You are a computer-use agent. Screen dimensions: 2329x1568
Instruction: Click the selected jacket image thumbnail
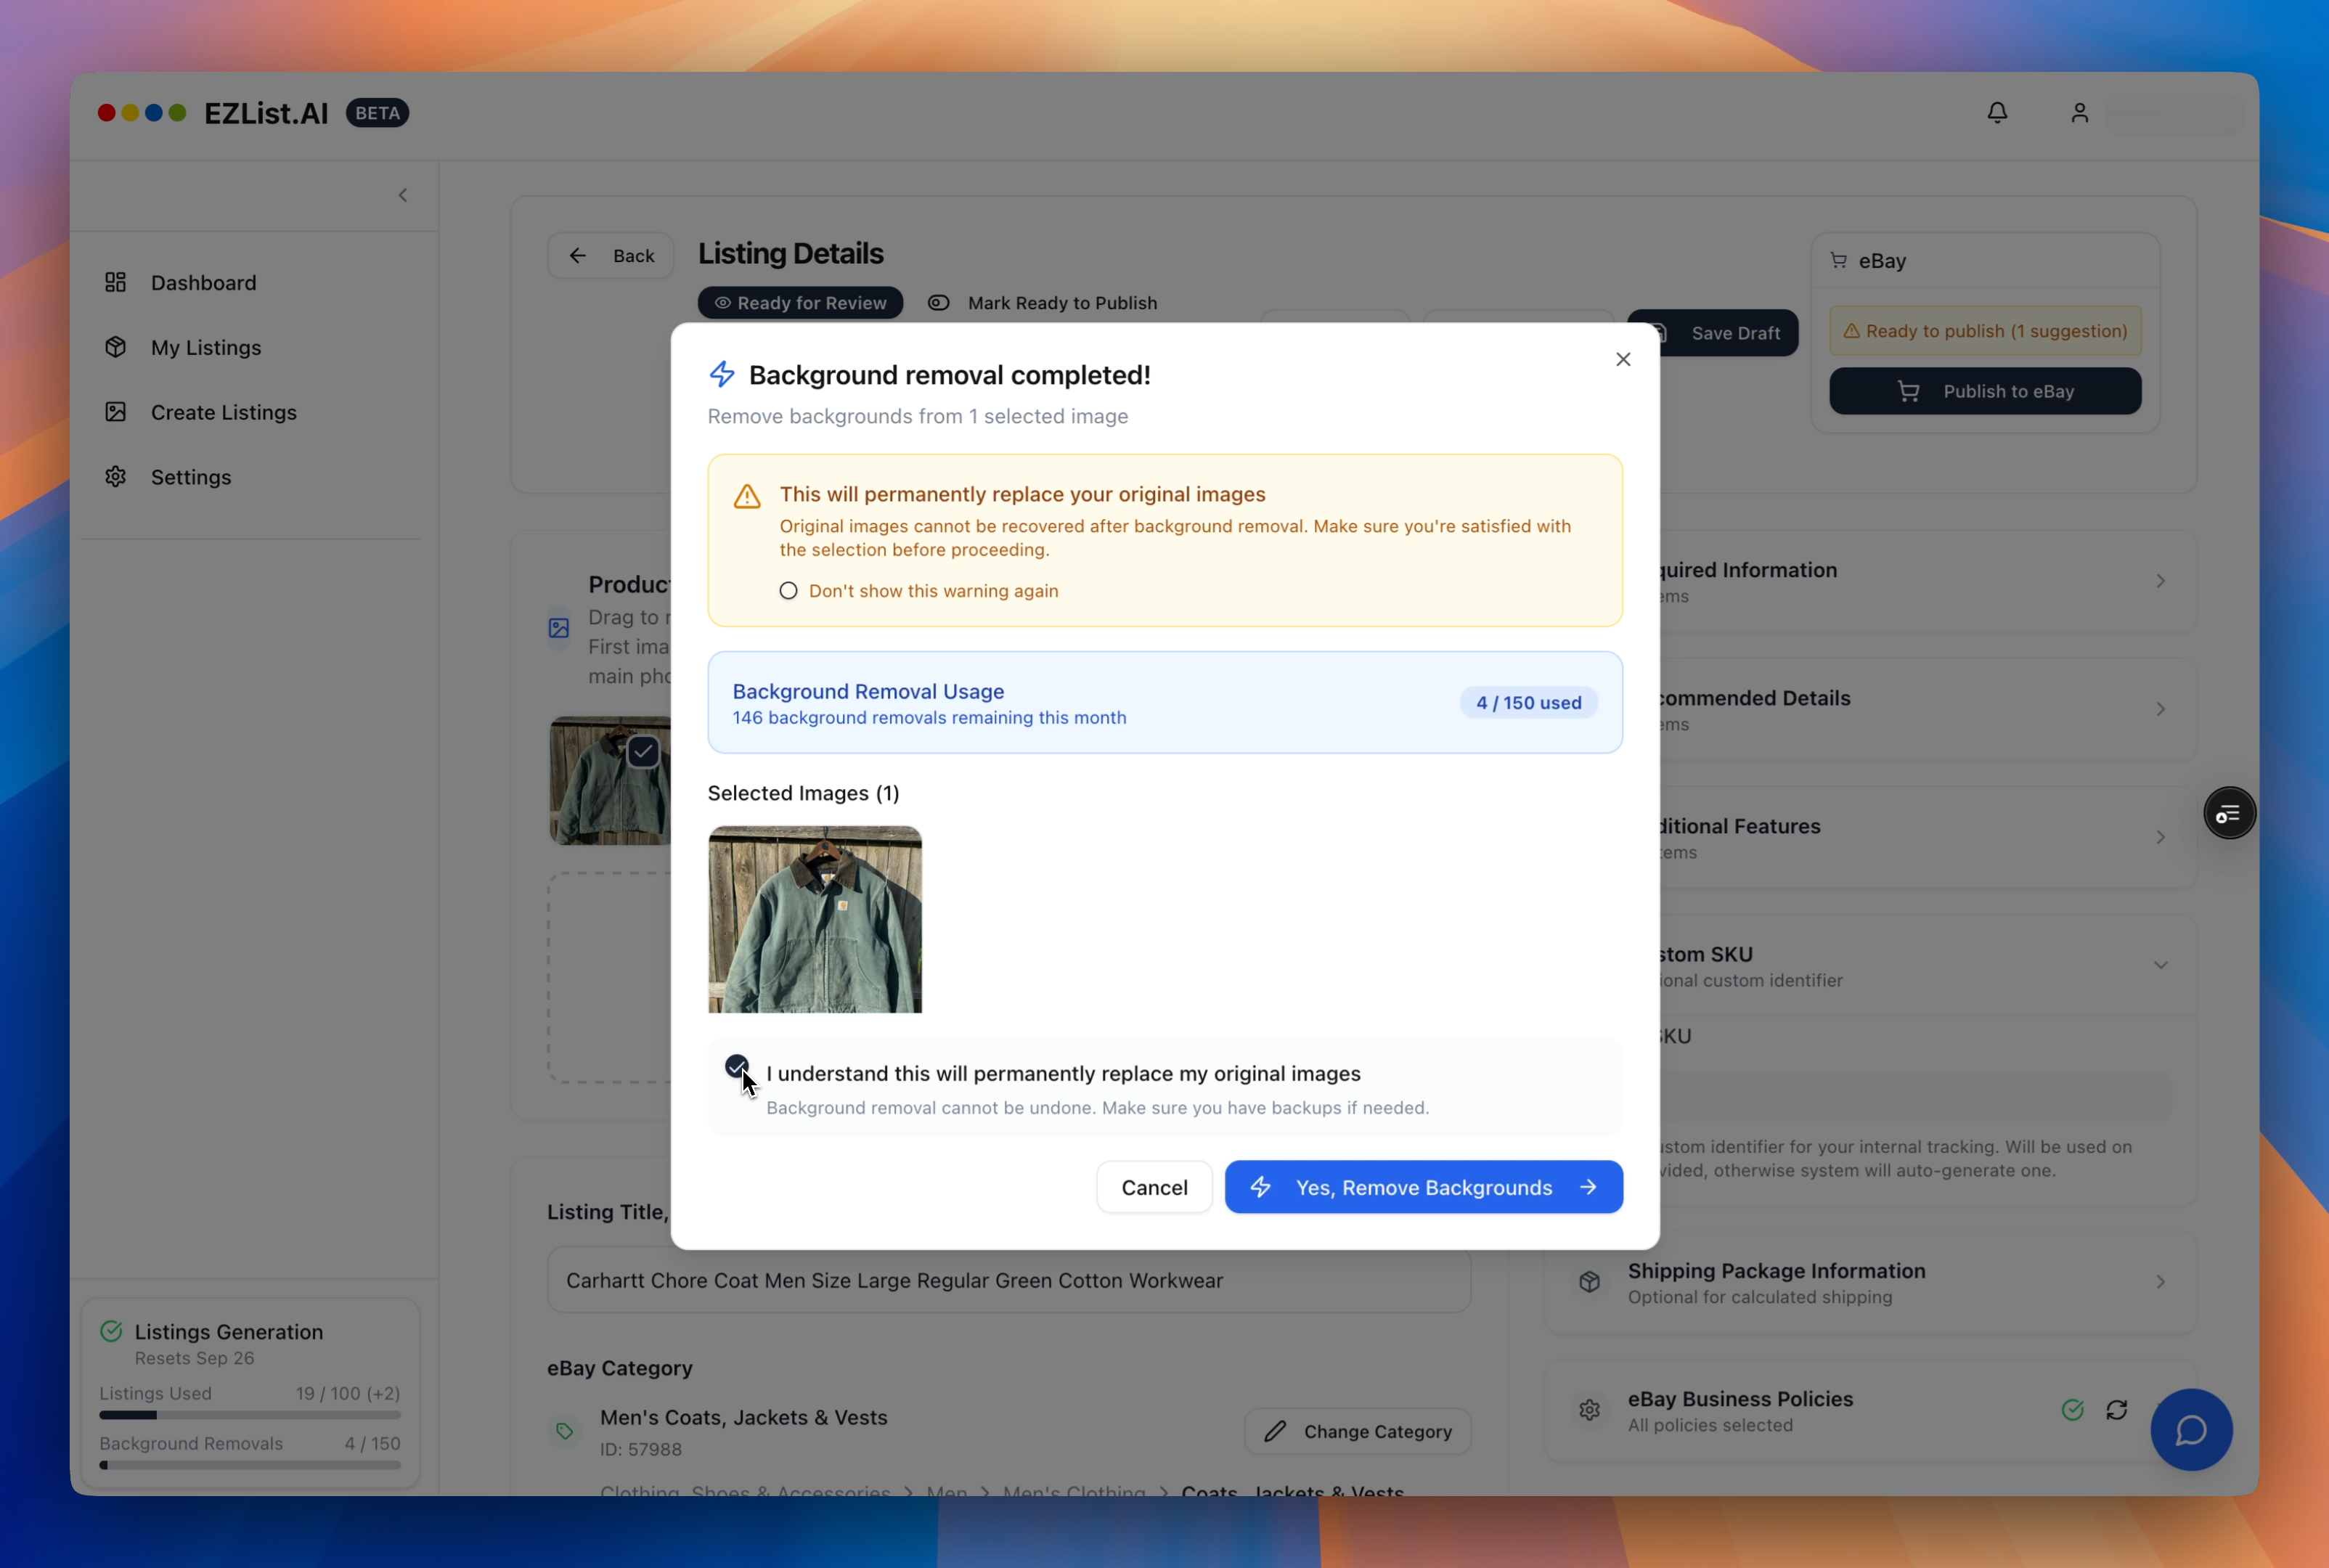coord(814,919)
